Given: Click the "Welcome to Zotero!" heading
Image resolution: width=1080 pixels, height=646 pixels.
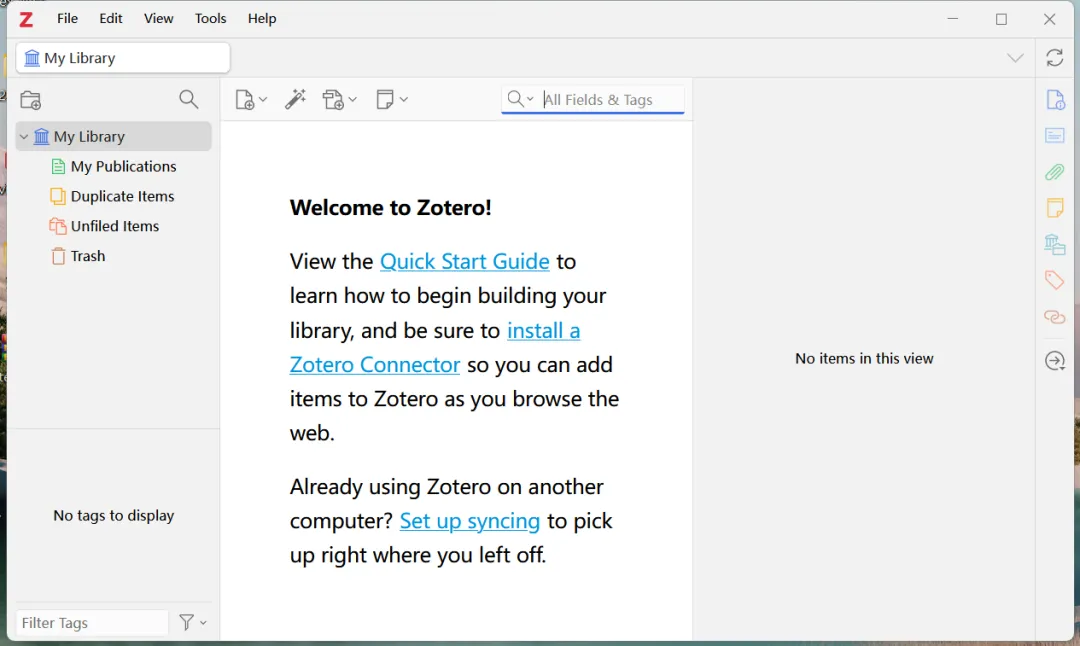Looking at the screenshot, I should 391,208.
